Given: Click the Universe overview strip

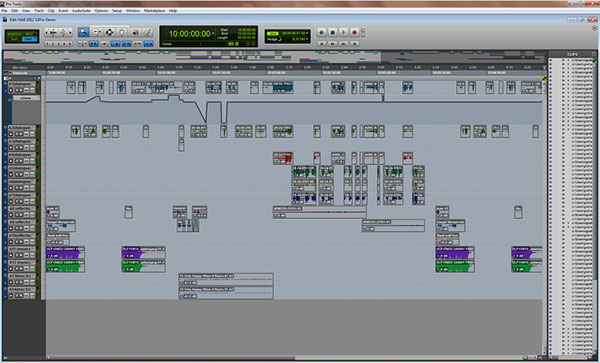Looking at the screenshot, I should coord(274,57).
